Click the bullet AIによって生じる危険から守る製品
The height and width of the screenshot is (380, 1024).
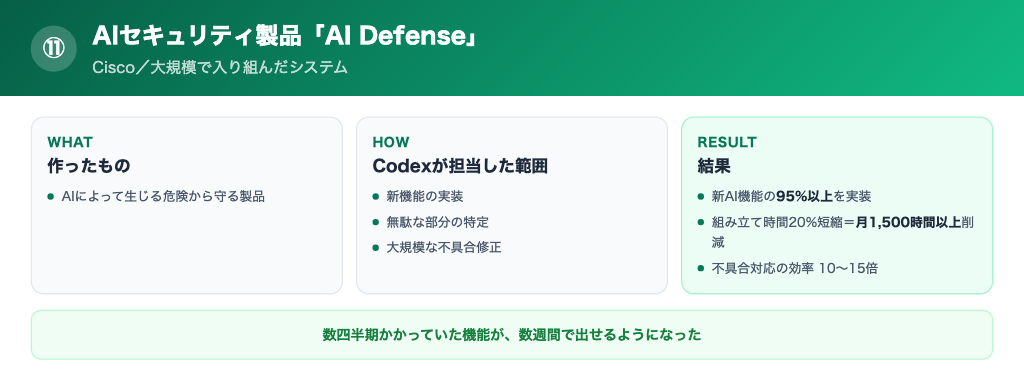tap(163, 196)
